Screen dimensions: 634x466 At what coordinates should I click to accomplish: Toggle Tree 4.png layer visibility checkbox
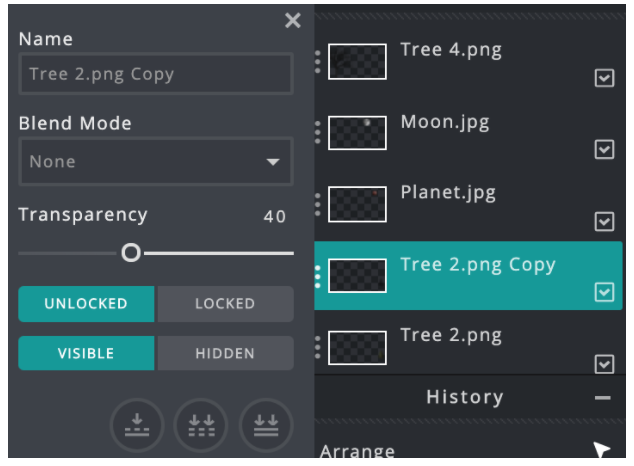pyautogui.click(x=604, y=78)
